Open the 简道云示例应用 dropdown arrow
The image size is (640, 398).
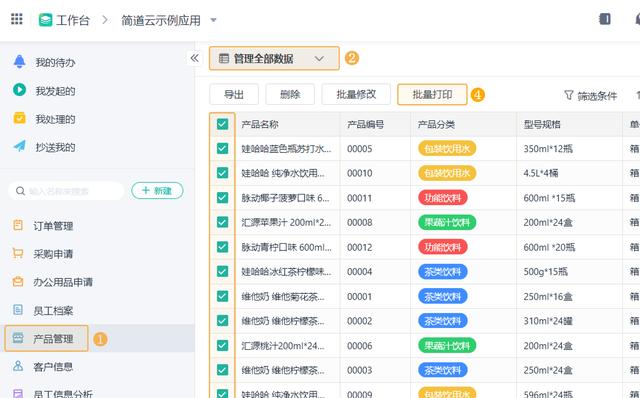(213, 20)
